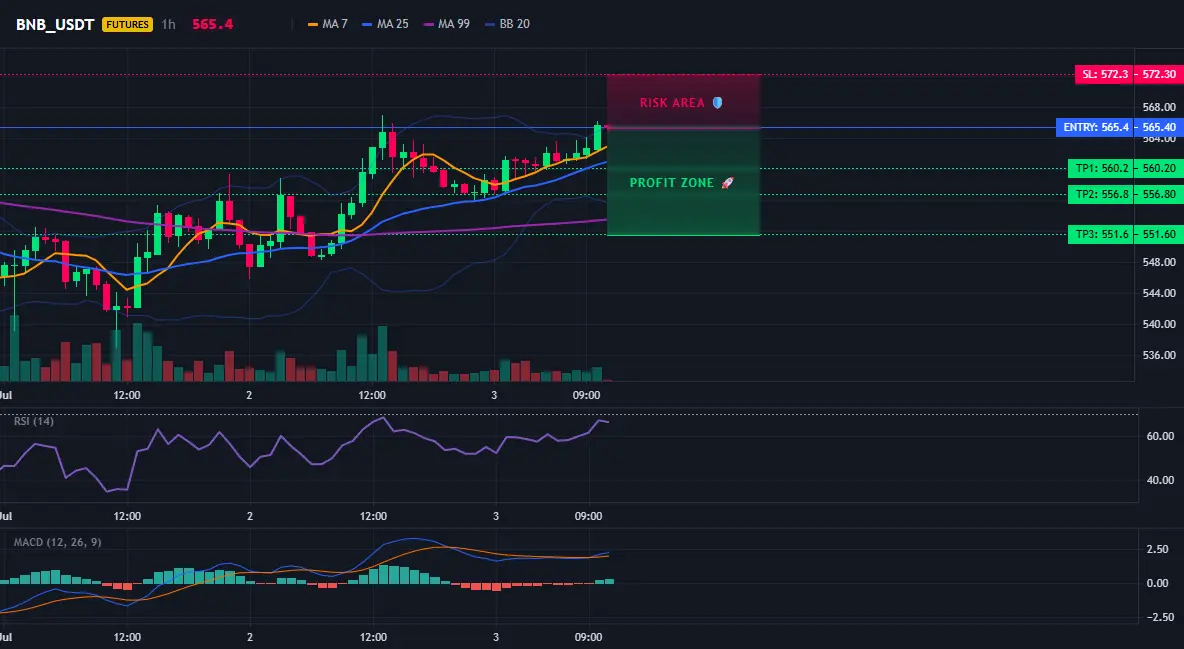Toggle the MA 7 legend item
The height and width of the screenshot is (649, 1184).
[328, 24]
